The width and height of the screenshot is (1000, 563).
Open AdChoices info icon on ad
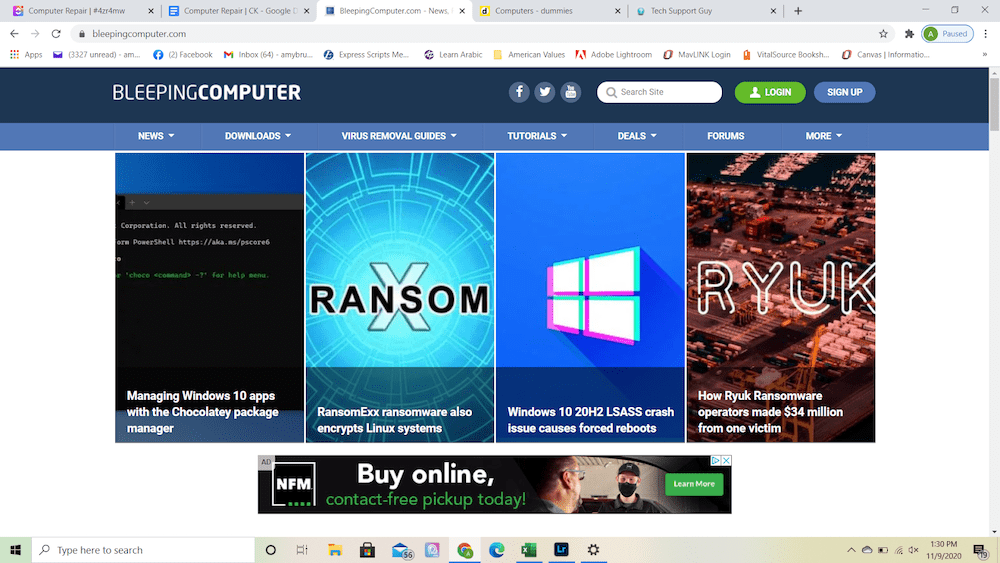point(716,460)
